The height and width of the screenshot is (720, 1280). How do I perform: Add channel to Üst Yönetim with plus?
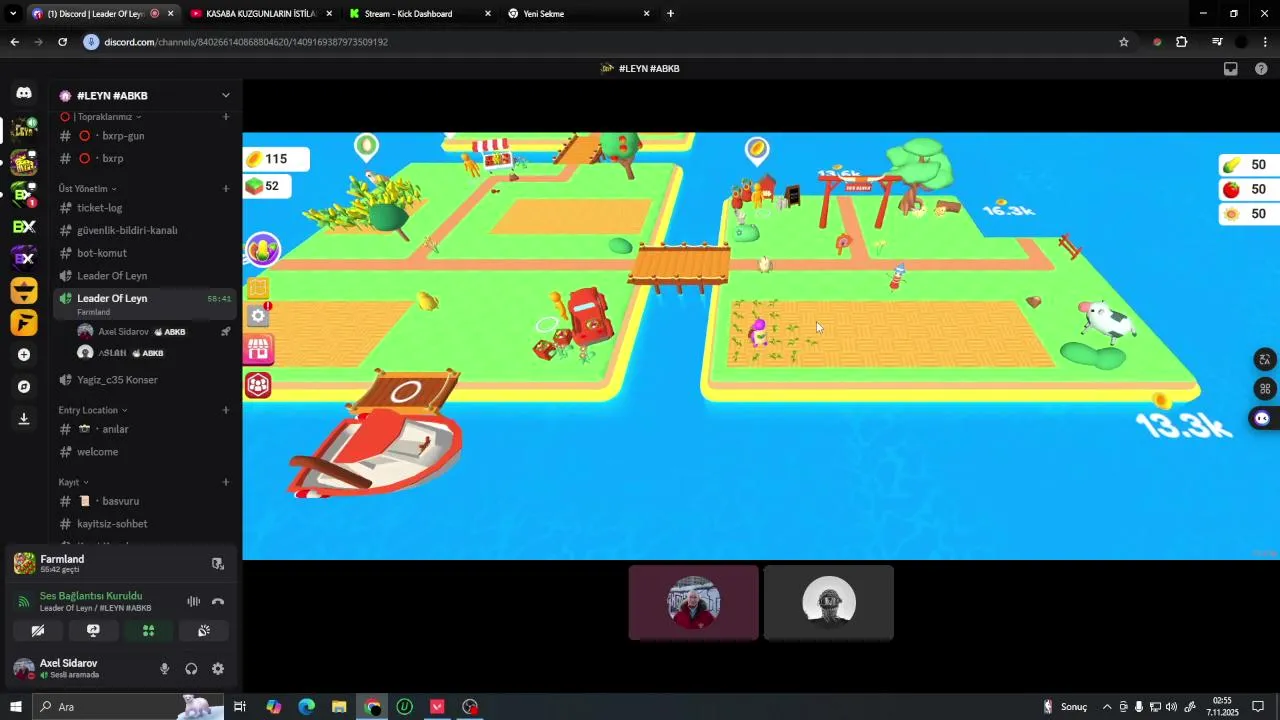point(226,188)
